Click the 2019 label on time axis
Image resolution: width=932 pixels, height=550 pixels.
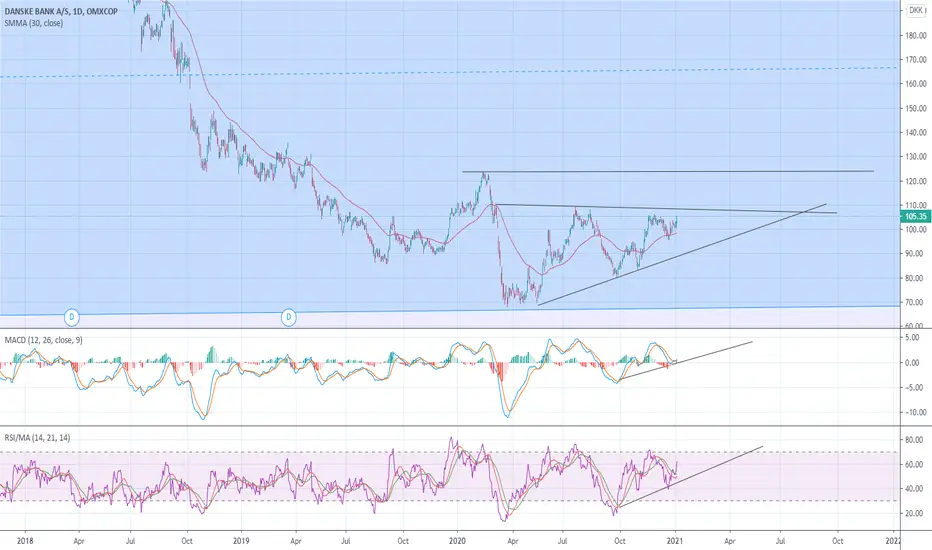pos(241,541)
